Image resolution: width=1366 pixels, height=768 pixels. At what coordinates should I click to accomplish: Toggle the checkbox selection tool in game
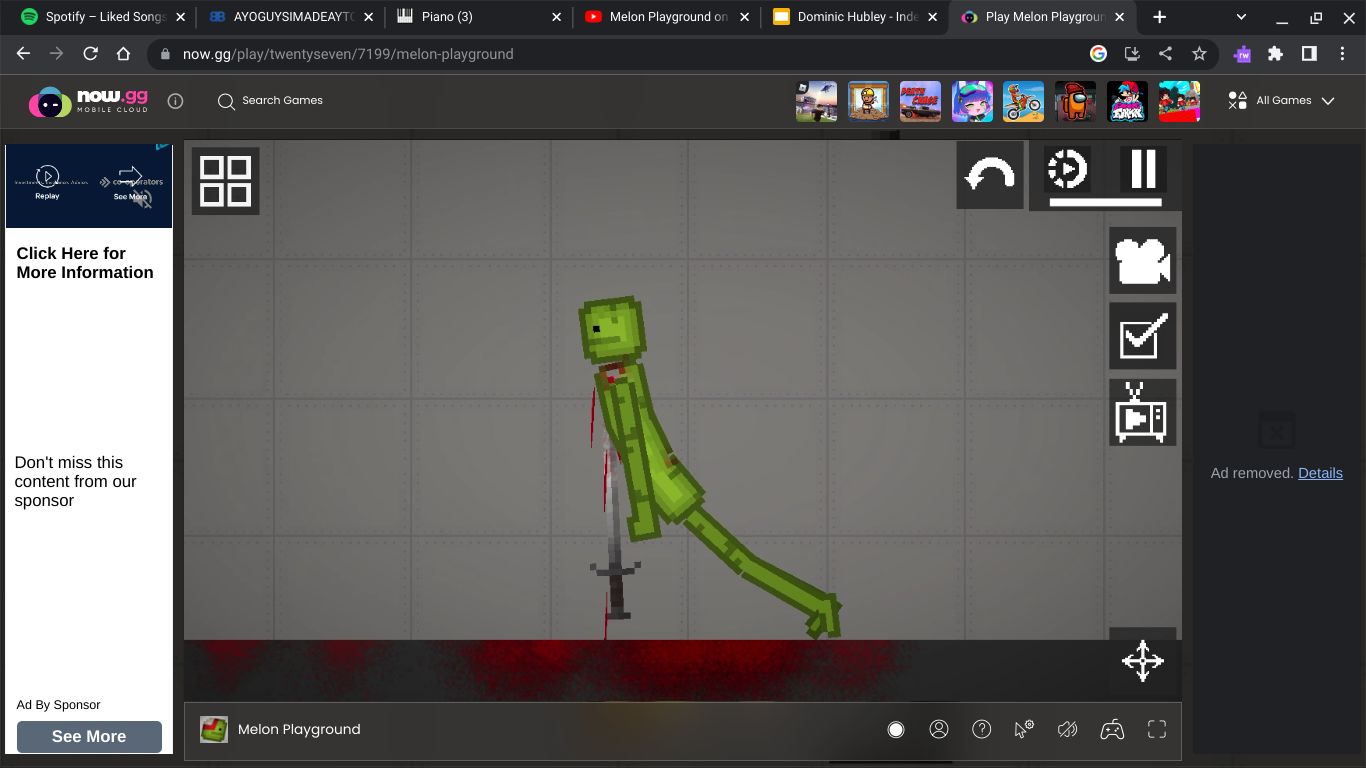coord(1143,336)
